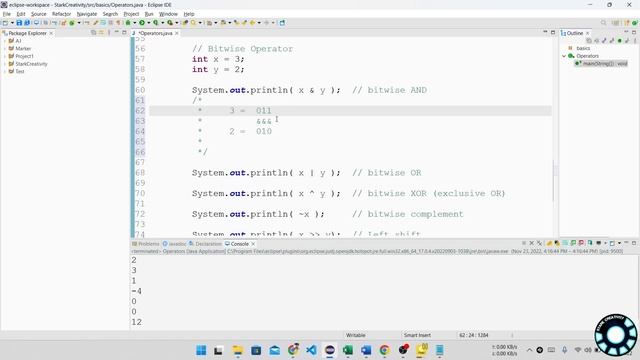
Task: Click the Pin Console icon
Action: pos(590,243)
